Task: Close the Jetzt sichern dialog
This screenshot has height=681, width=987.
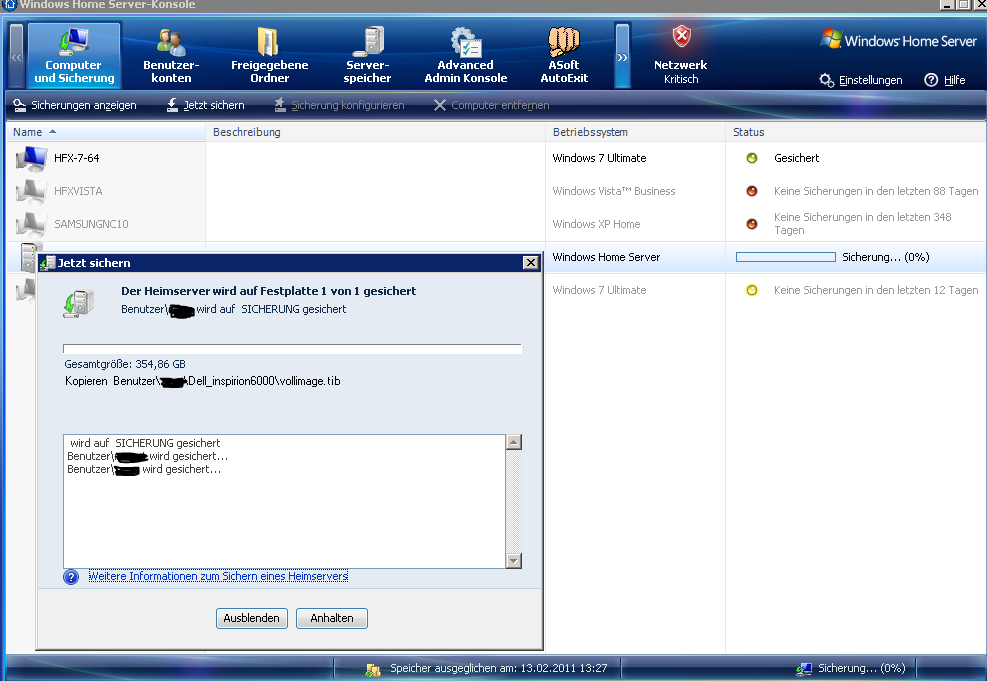Action: pos(531,262)
